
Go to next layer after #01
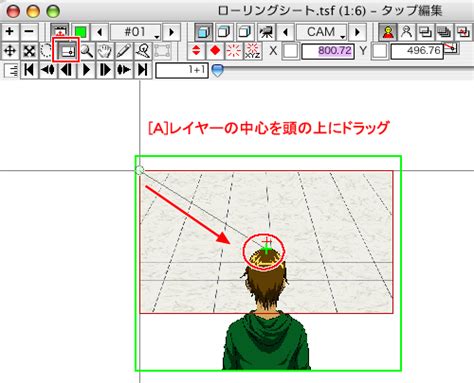[171, 32]
